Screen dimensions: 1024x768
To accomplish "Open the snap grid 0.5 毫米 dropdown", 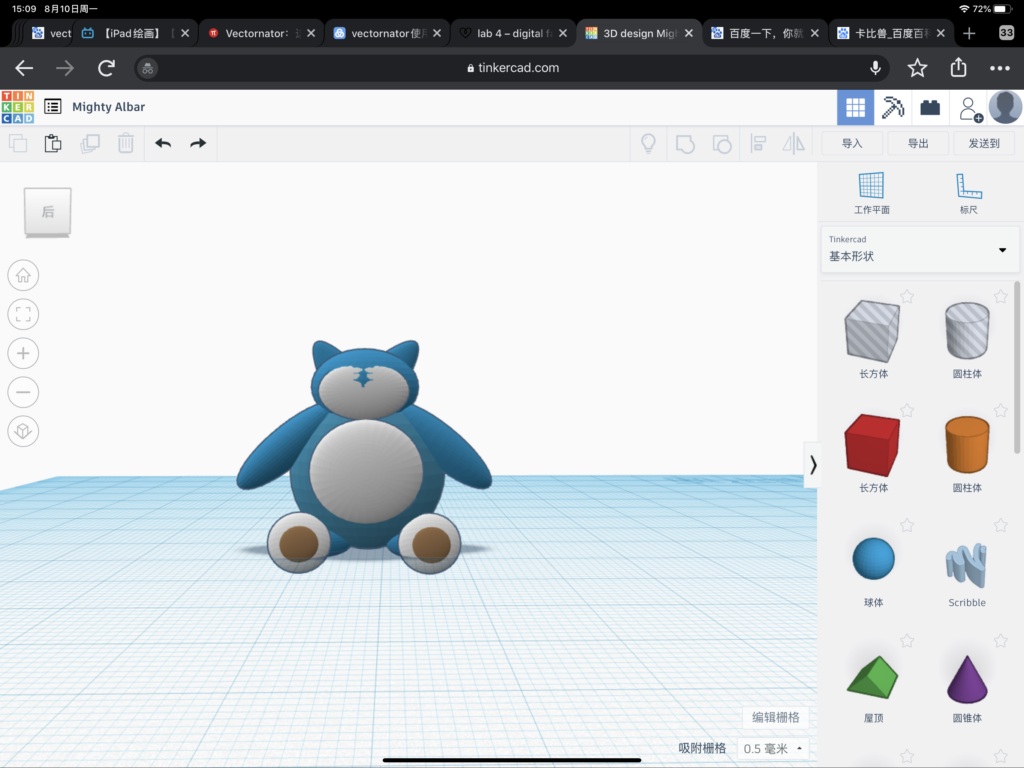I will click(x=773, y=749).
